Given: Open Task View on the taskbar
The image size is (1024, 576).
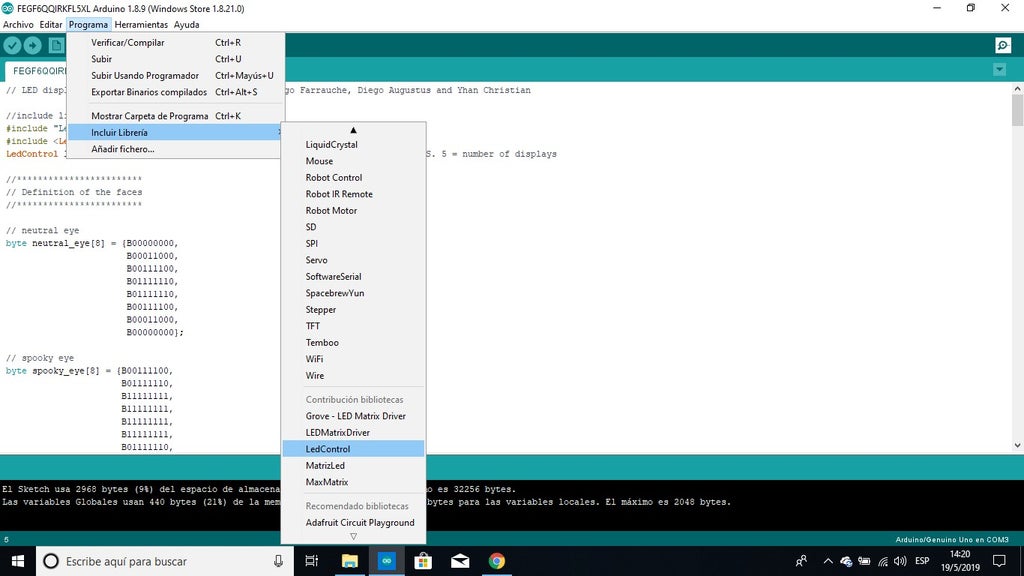Looking at the screenshot, I should pos(312,561).
